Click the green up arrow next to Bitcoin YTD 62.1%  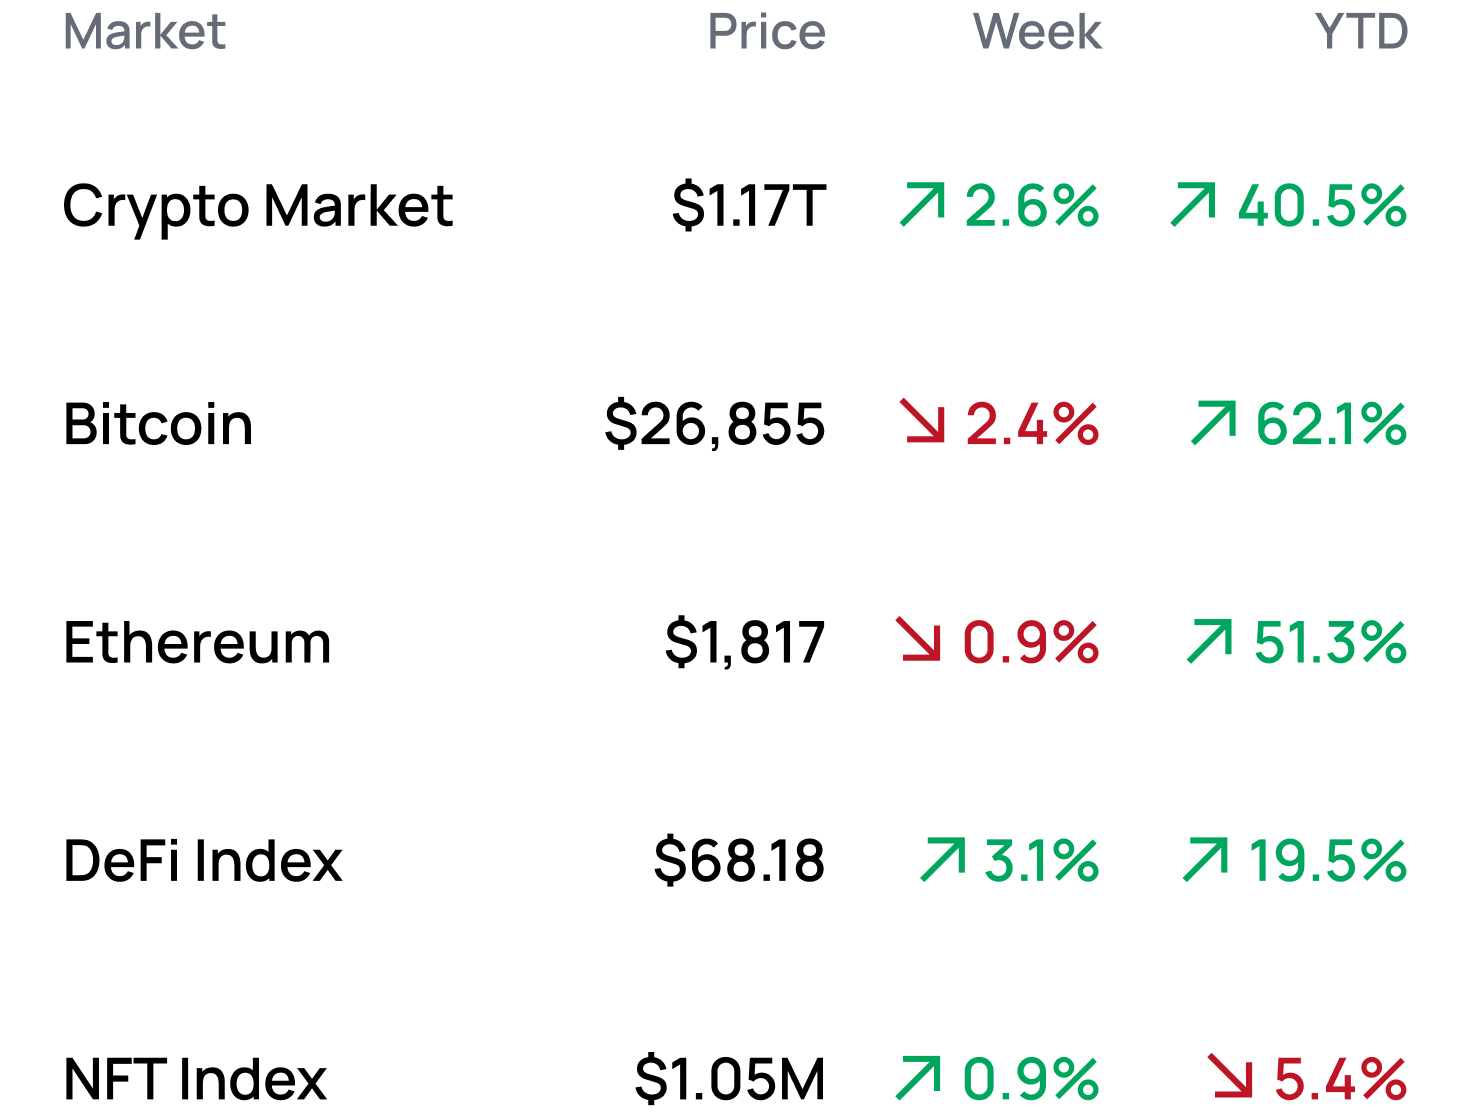[x=1214, y=422]
